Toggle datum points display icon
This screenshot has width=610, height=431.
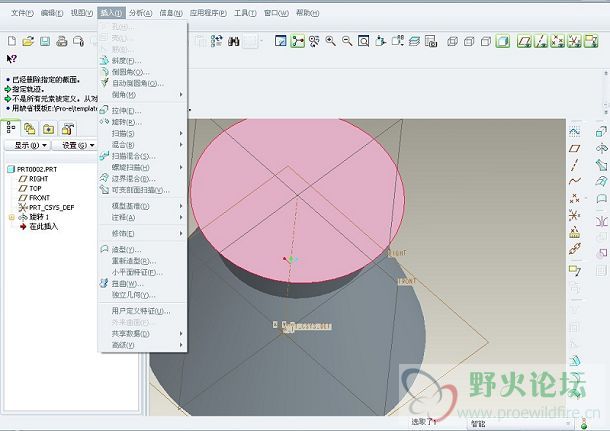click(557, 41)
